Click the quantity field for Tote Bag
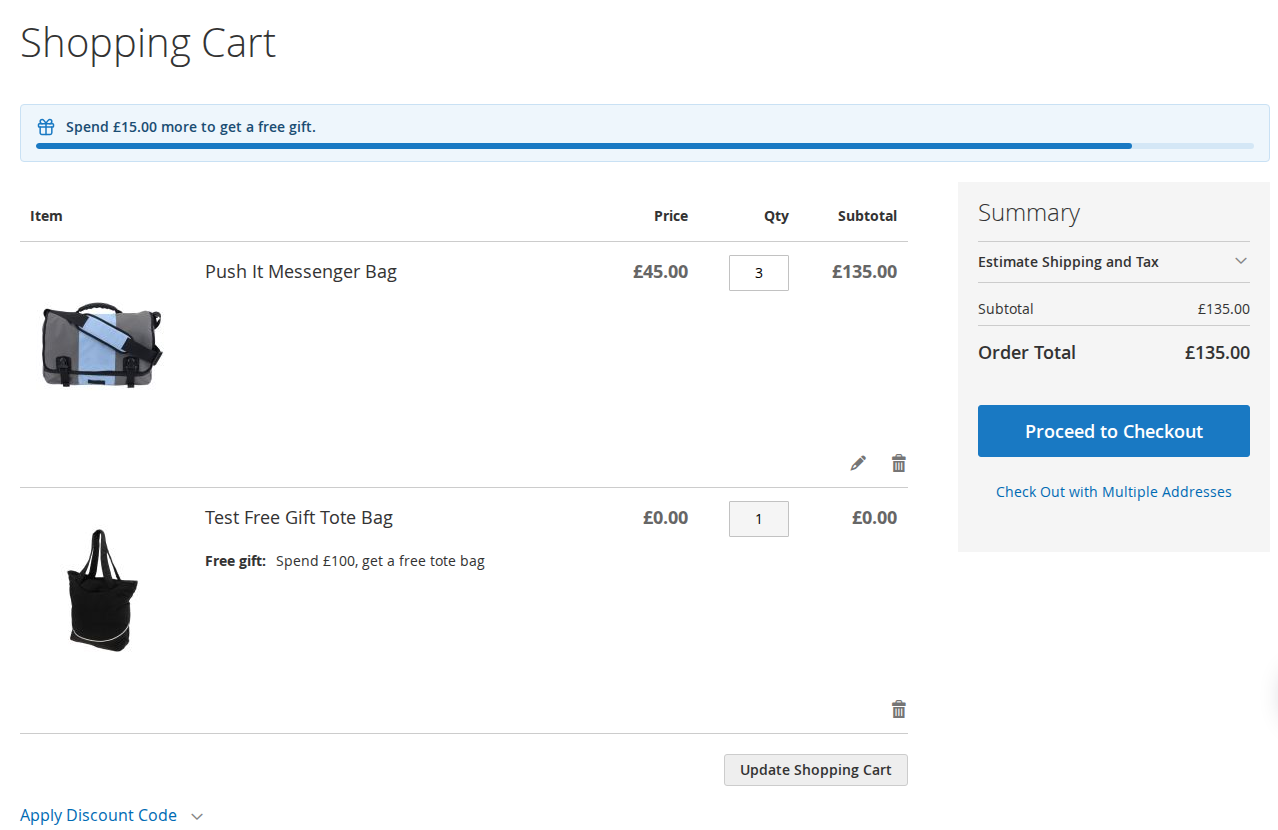The image size is (1278, 830). (759, 519)
